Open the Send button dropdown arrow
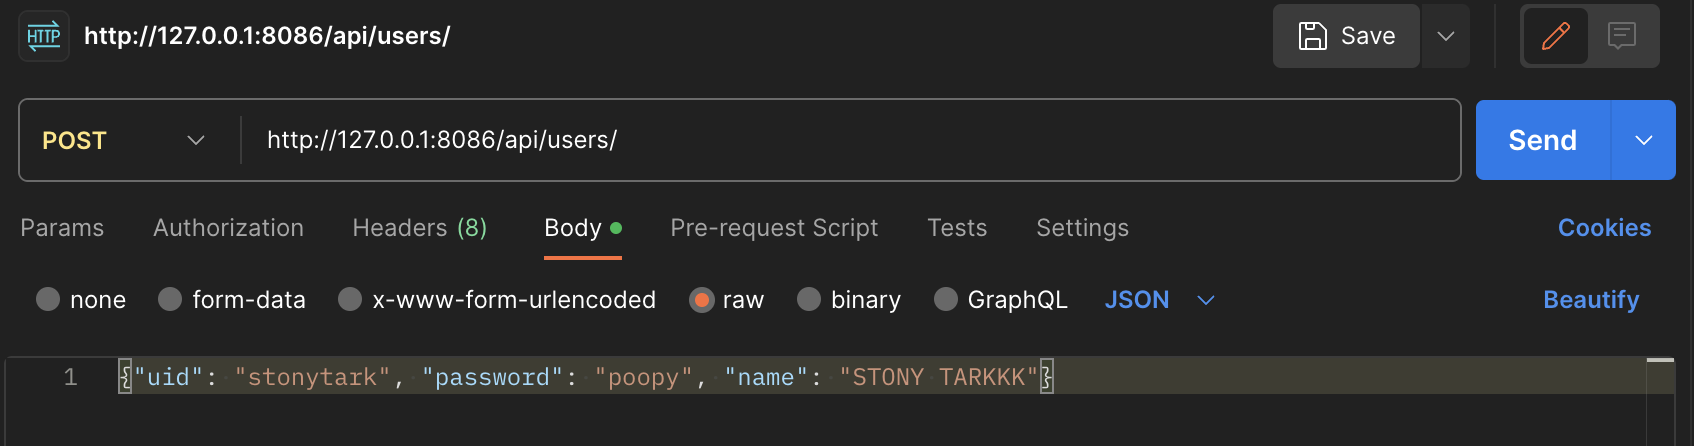 point(1643,140)
